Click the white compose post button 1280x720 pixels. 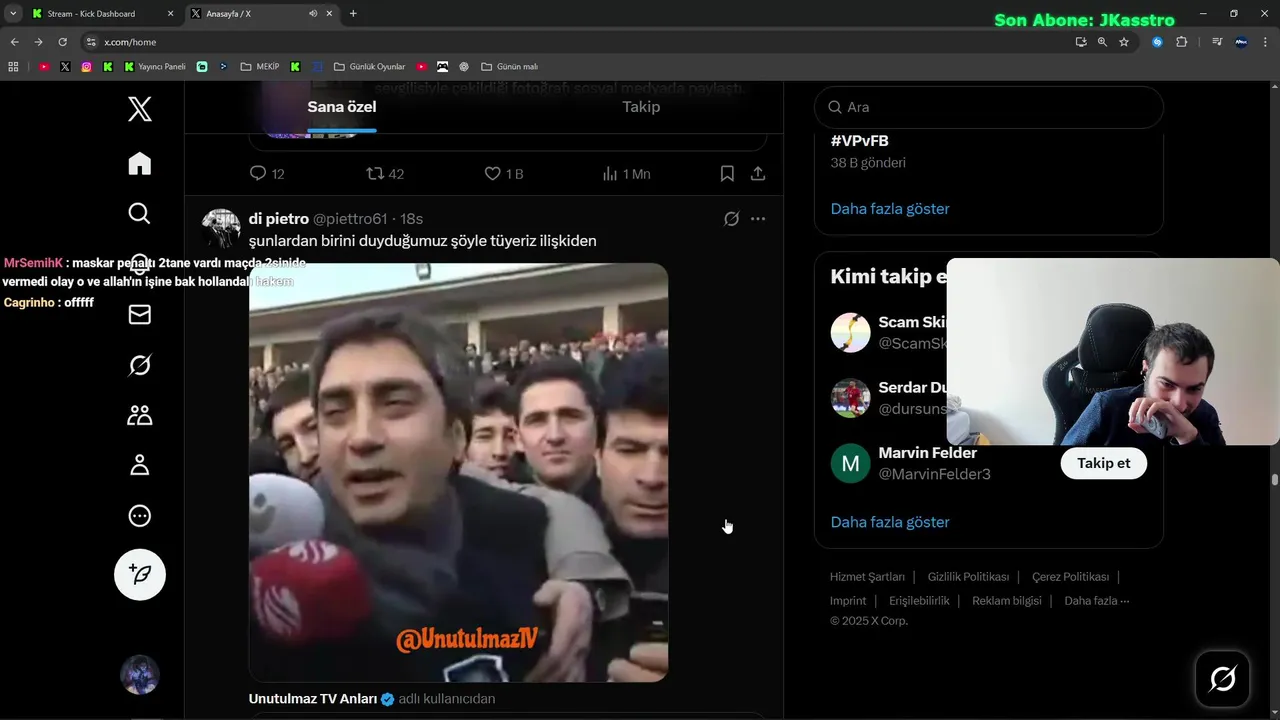click(x=140, y=574)
